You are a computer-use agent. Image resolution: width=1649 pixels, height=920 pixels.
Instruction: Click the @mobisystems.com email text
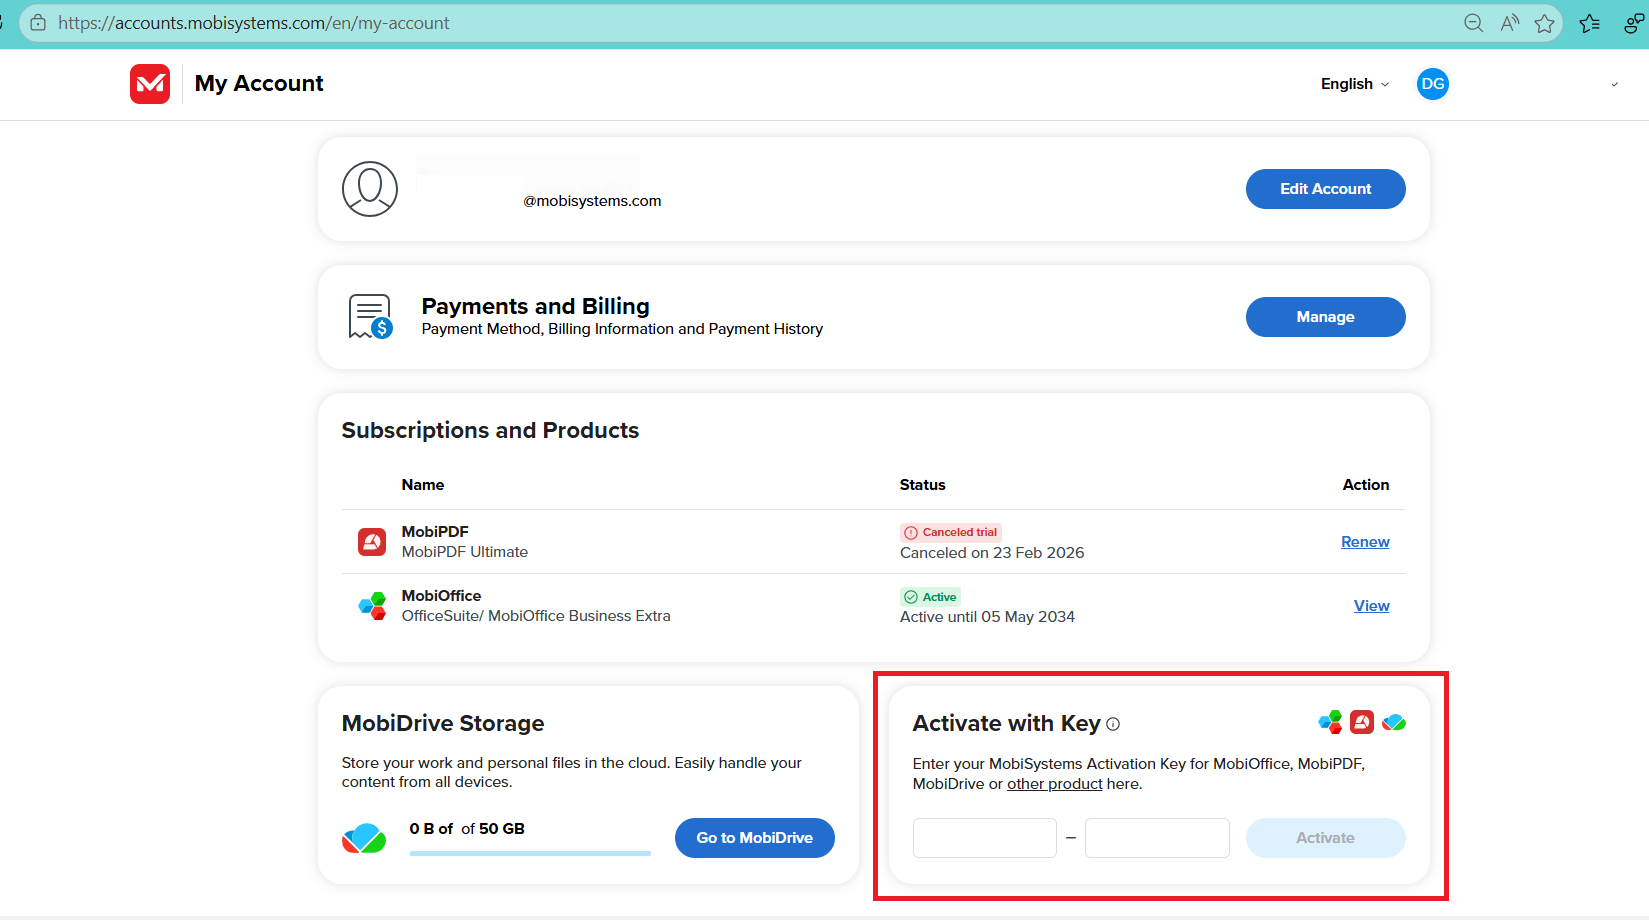coord(592,201)
